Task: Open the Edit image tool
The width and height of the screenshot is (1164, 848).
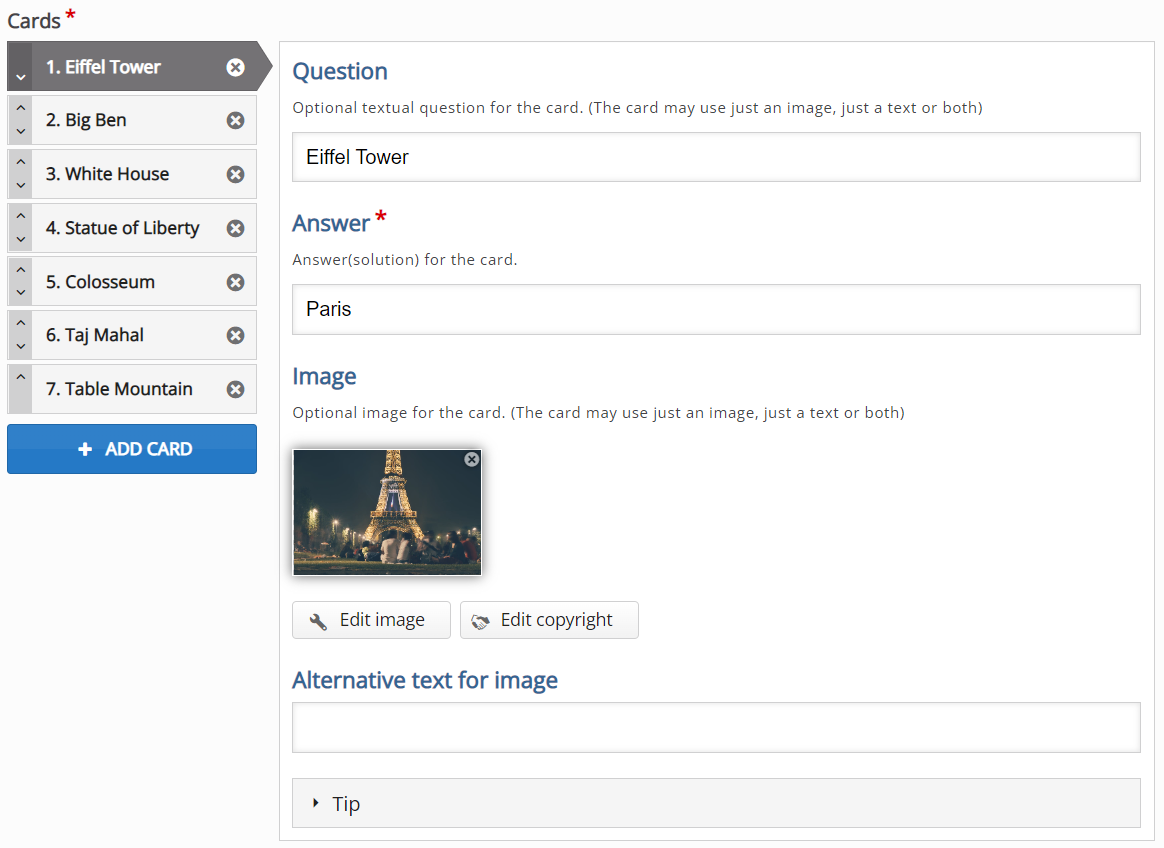Action: click(371, 620)
